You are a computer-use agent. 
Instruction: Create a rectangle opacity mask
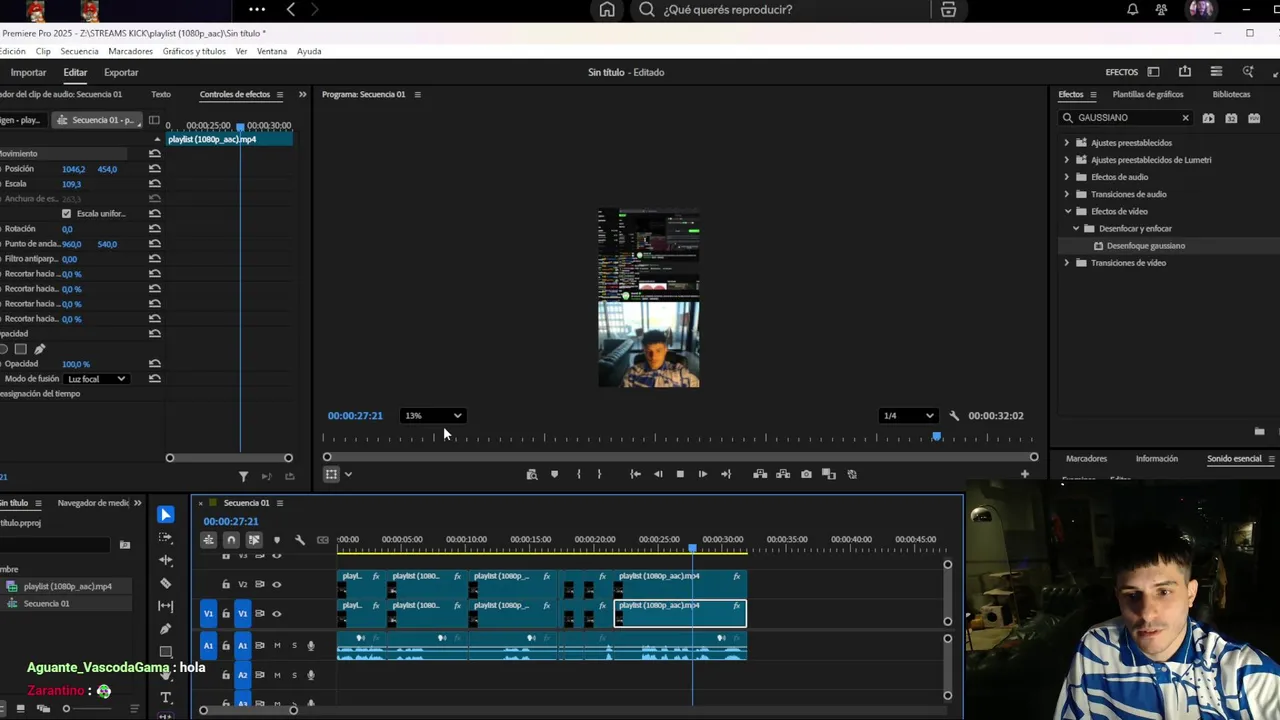pyautogui.click(x=20, y=349)
